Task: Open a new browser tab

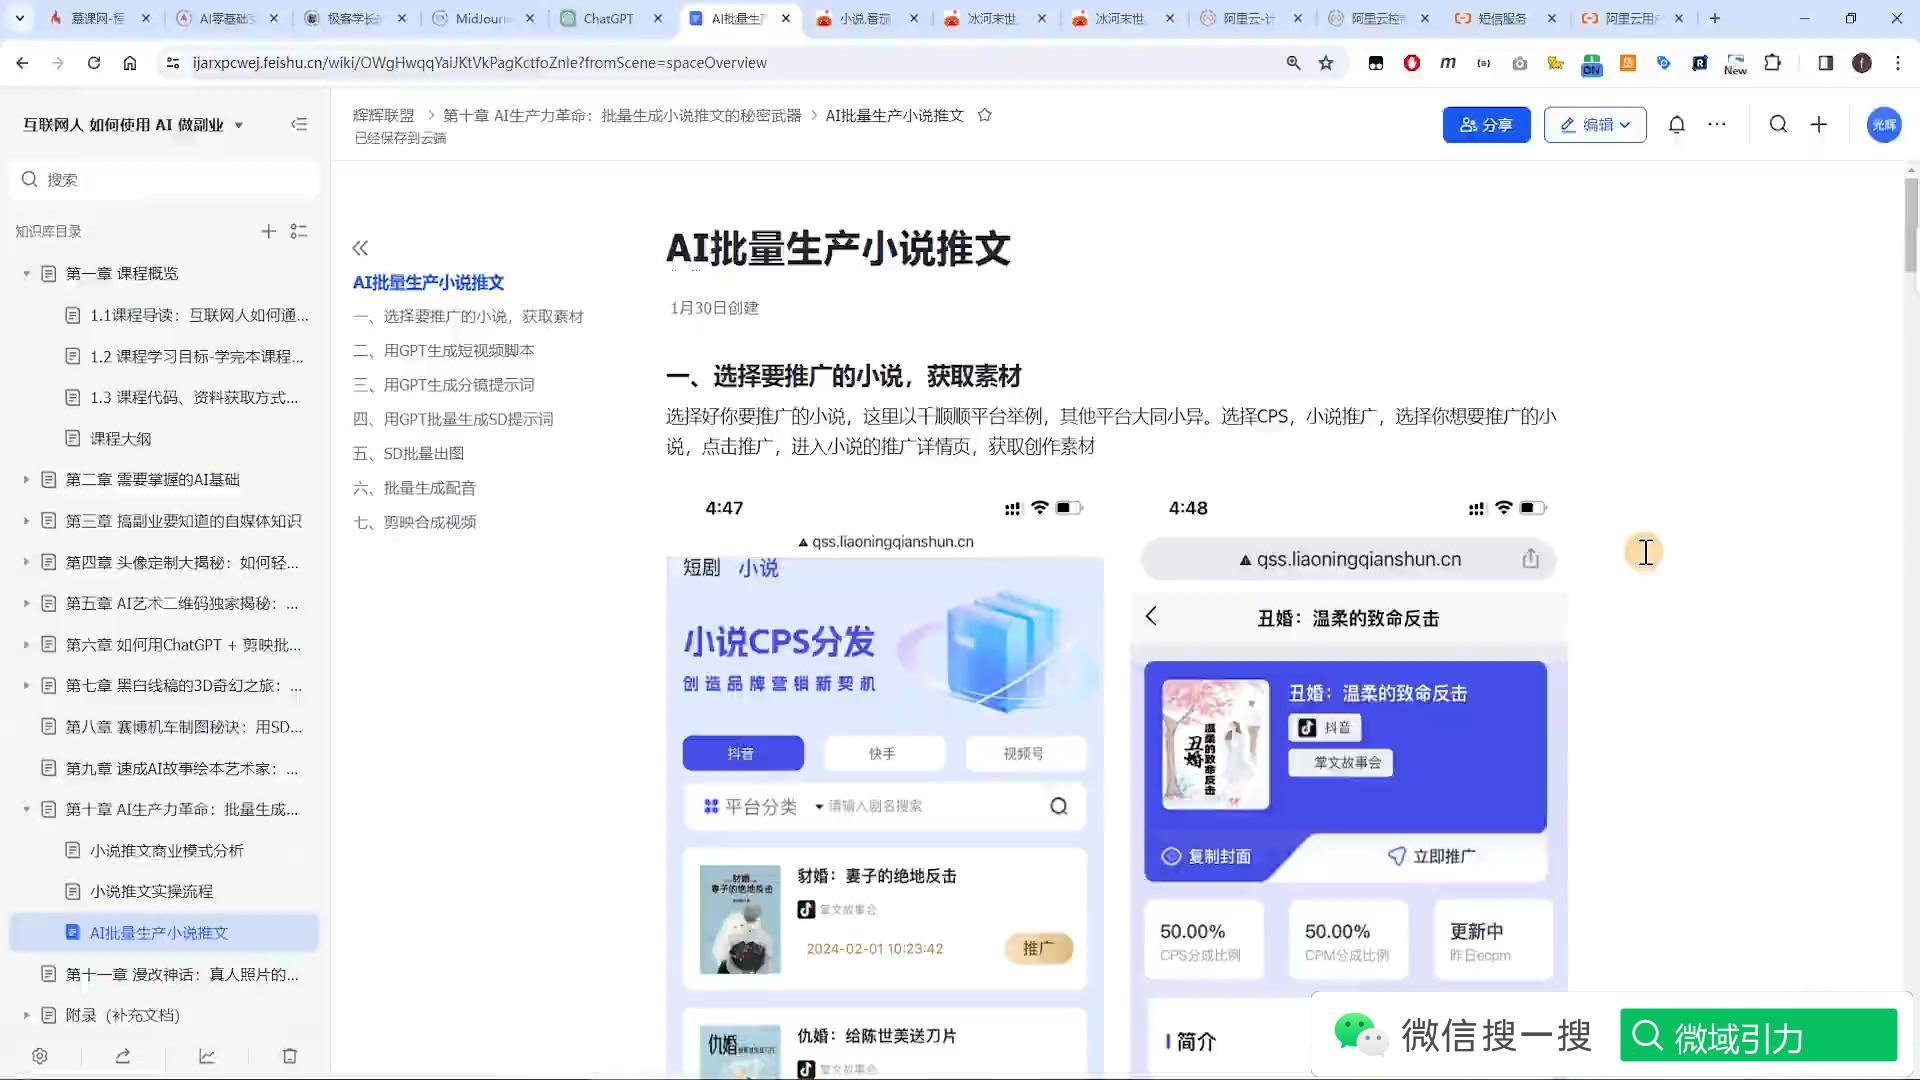Action: (1715, 18)
